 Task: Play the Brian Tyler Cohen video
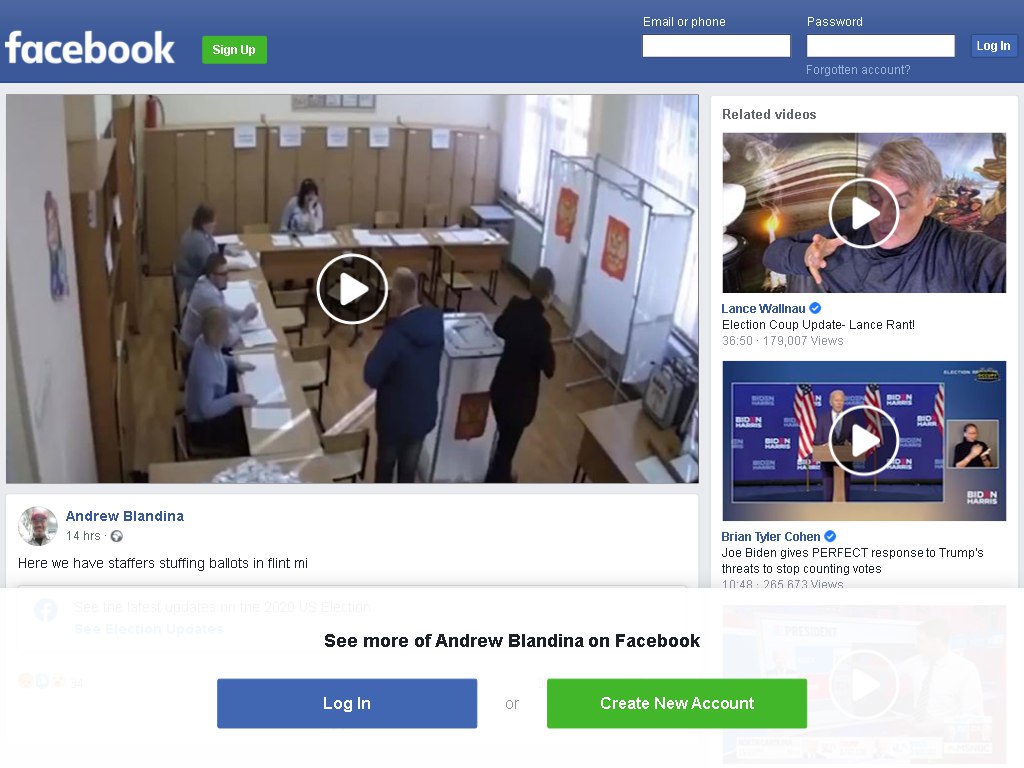pyautogui.click(x=863, y=441)
